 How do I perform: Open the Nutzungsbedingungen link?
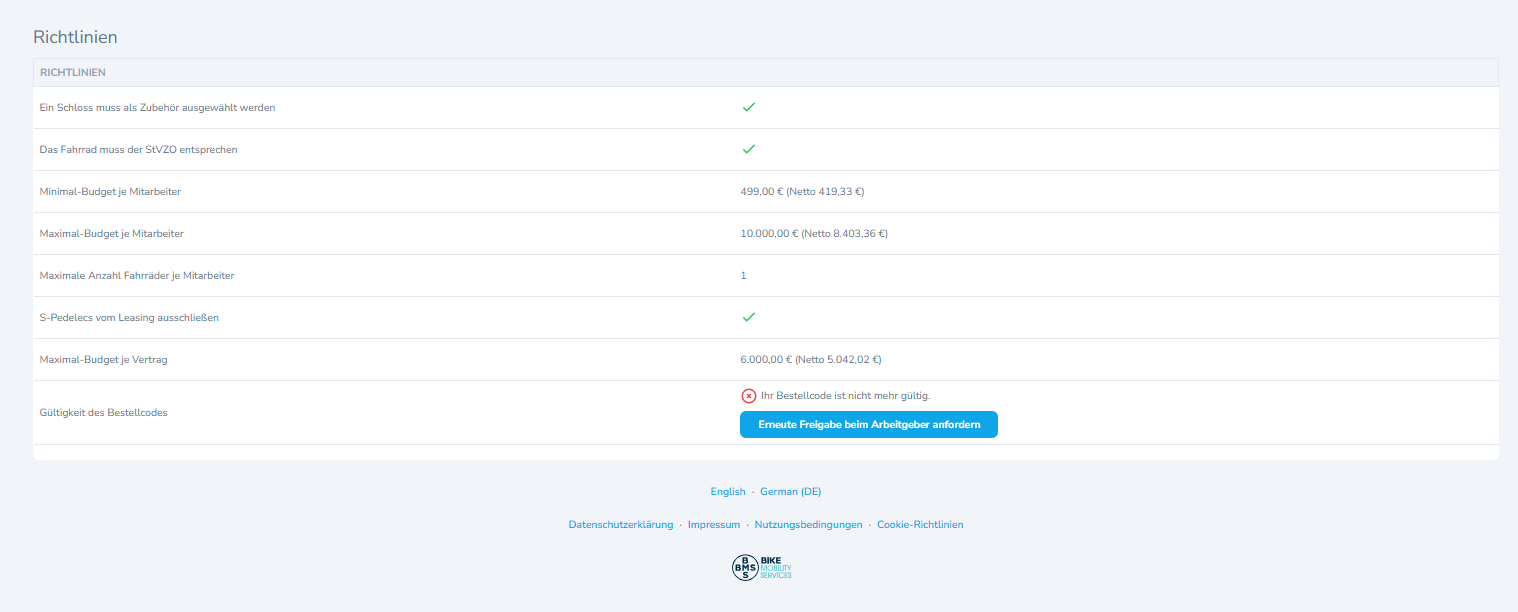coord(808,525)
